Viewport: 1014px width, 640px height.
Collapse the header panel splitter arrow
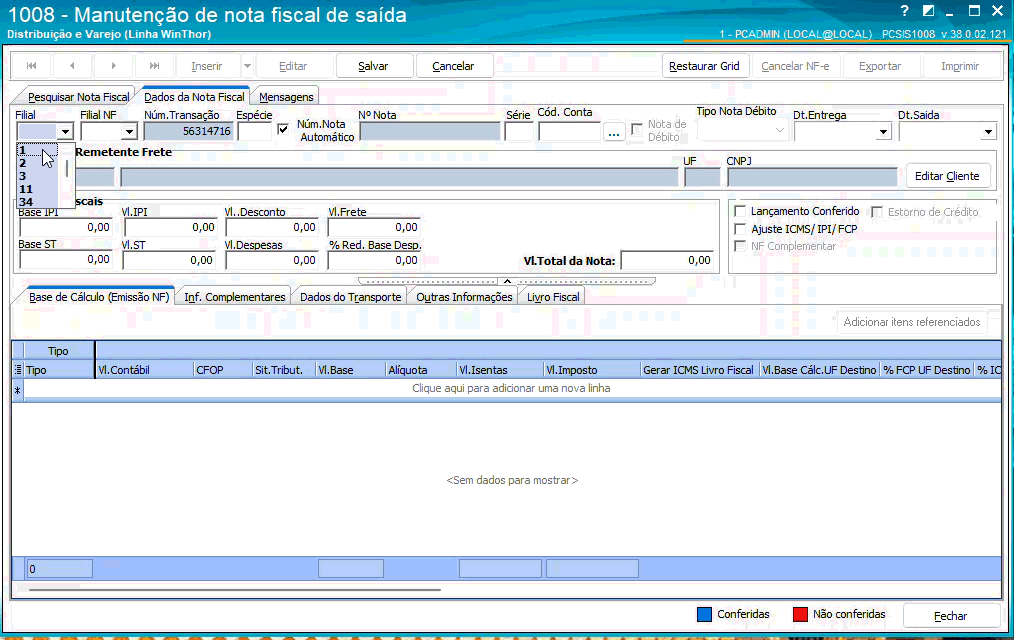(x=508, y=281)
